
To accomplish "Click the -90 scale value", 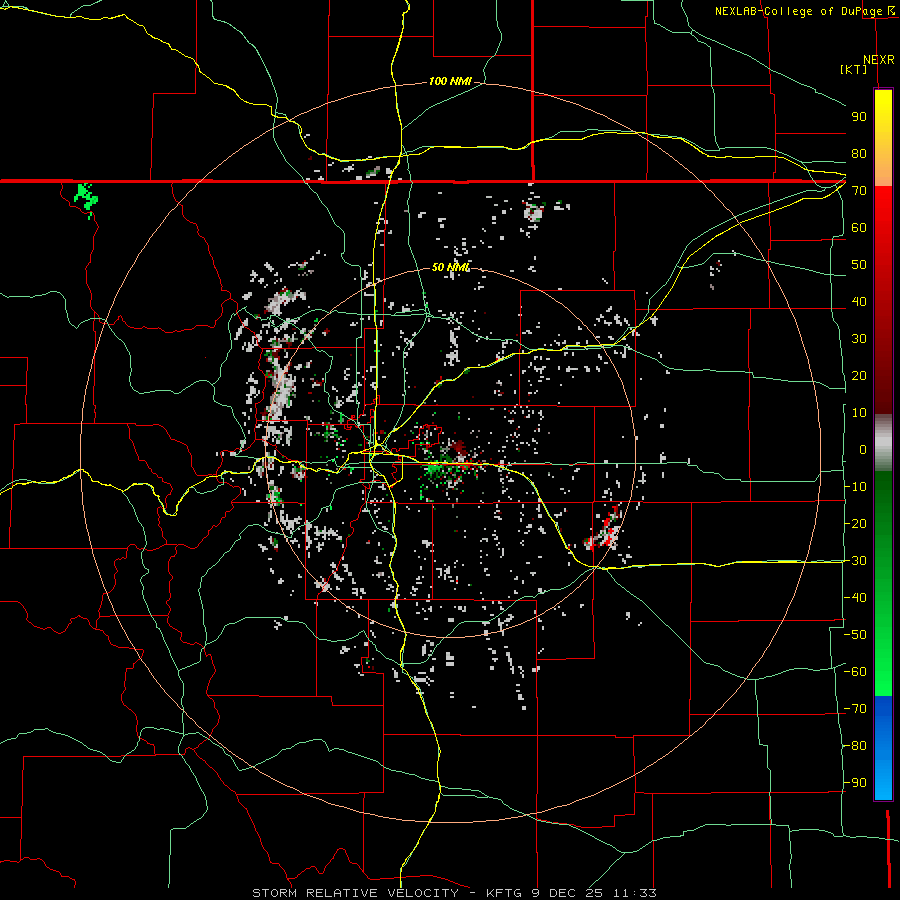I will (x=855, y=783).
